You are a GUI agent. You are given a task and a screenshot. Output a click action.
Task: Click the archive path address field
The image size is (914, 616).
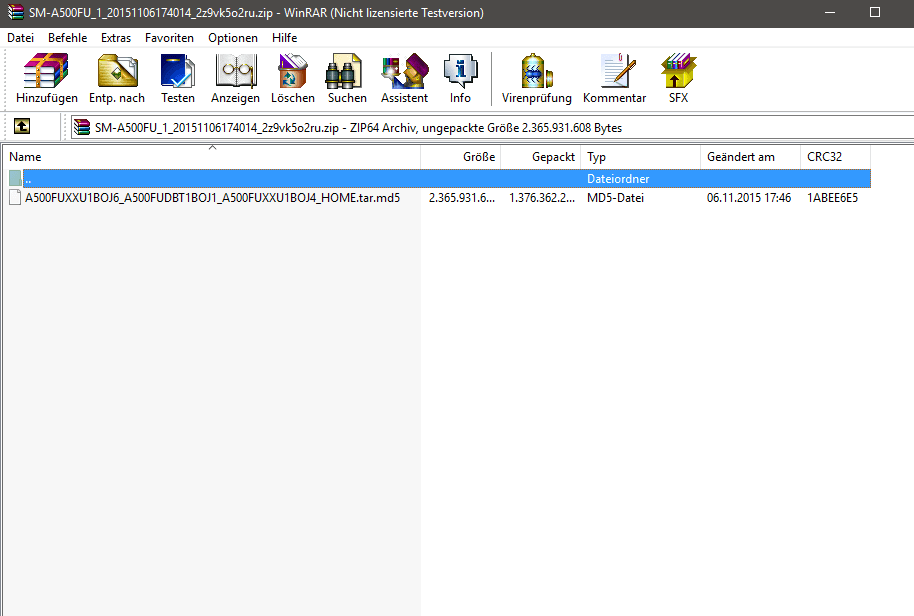pyautogui.click(x=492, y=127)
